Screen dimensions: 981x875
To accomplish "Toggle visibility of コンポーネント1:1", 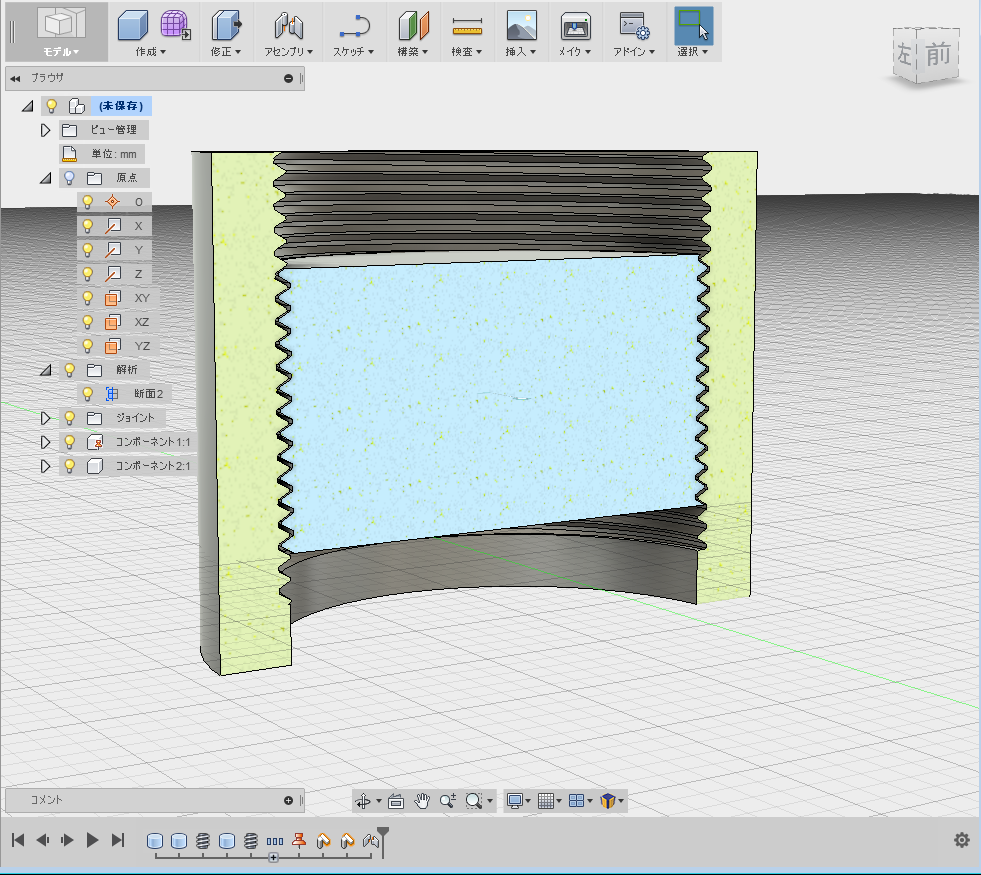I will 70,441.
